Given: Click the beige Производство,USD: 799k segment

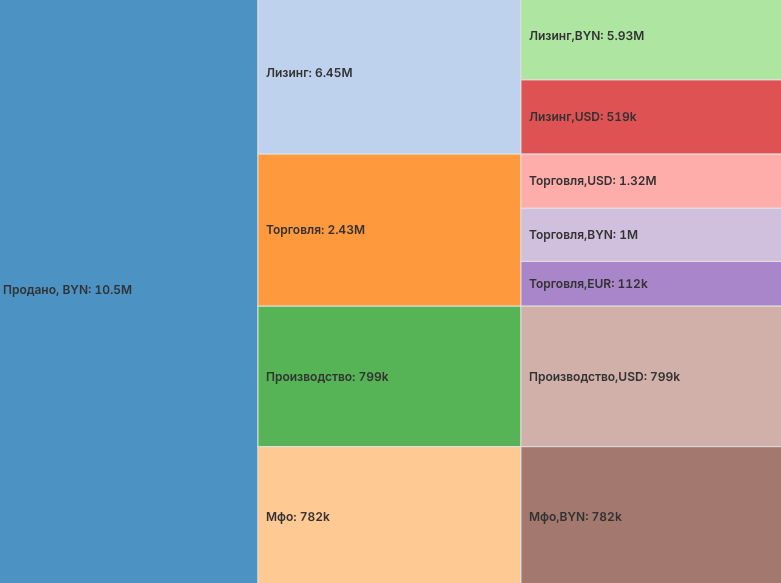Looking at the screenshot, I should click(650, 410).
